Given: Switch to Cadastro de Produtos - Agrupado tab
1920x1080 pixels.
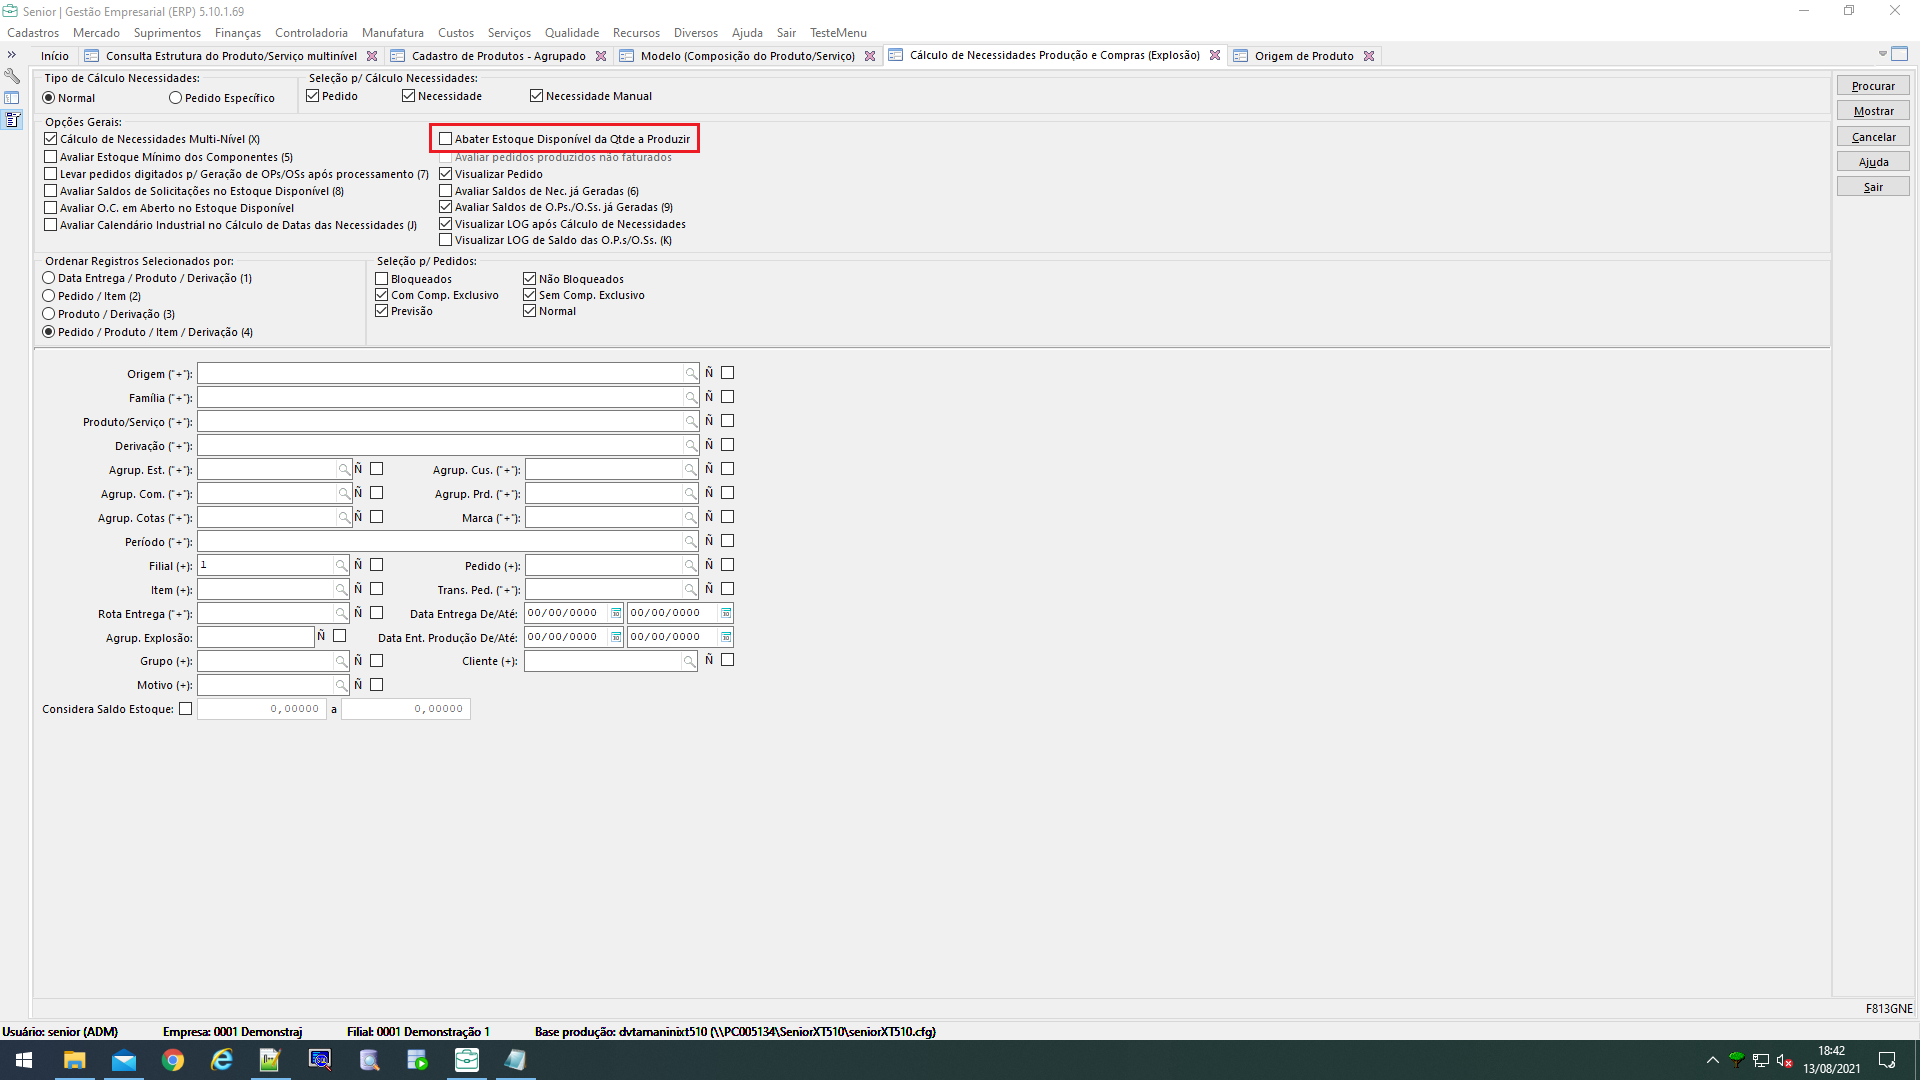Looking at the screenshot, I should [x=498, y=56].
